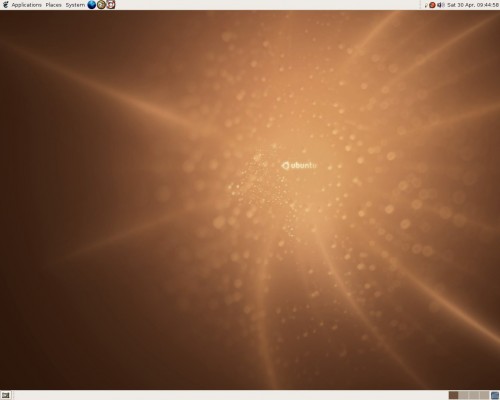500x400 pixels.
Task: Open the red lifesaver Help launcher
Action: [x=111, y=5]
